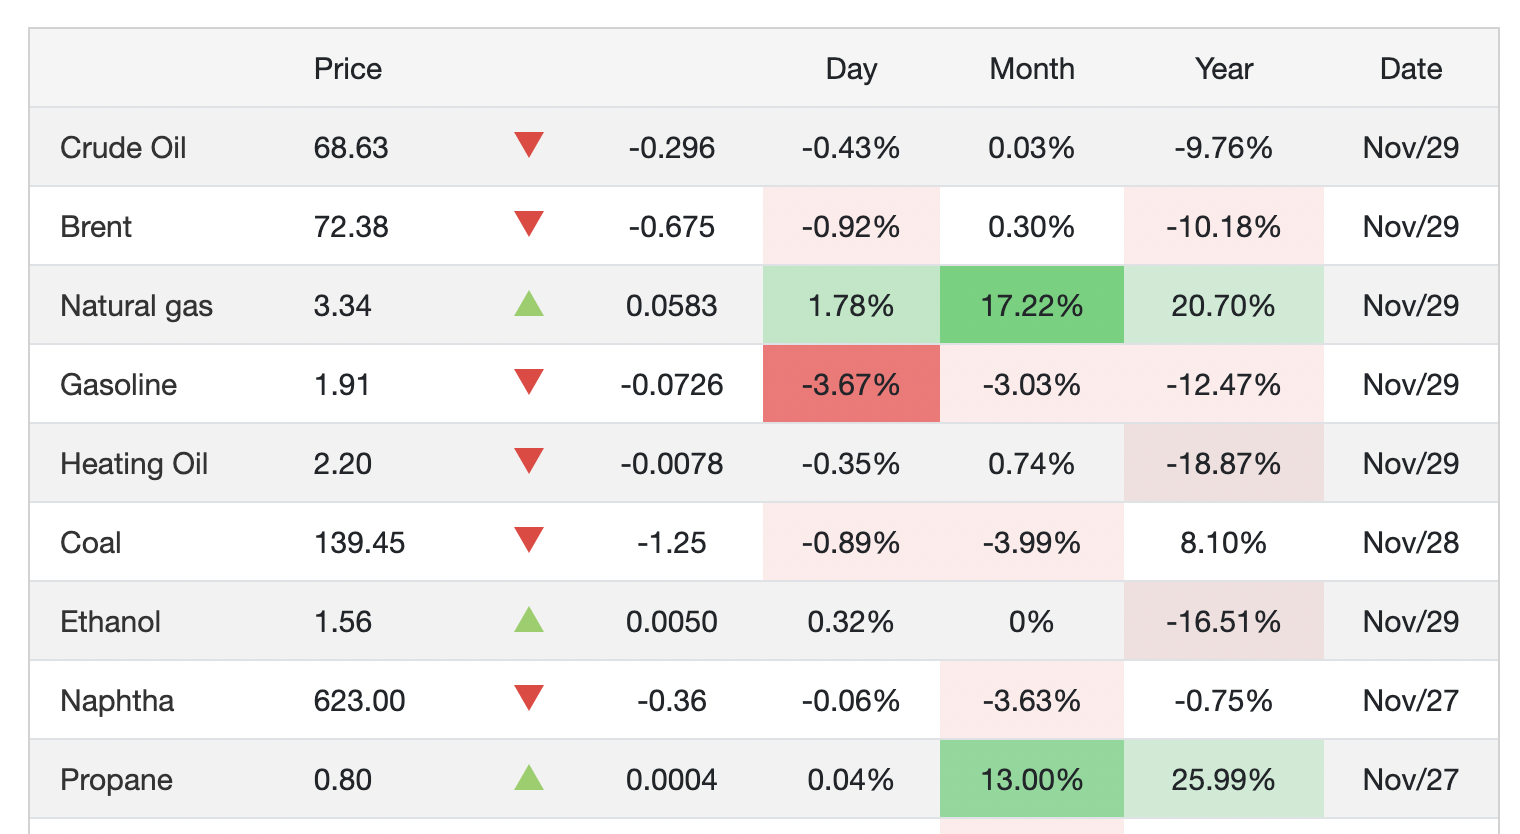Open the Propane commodity link
Screen dimensions: 1520x834
tap(116, 780)
